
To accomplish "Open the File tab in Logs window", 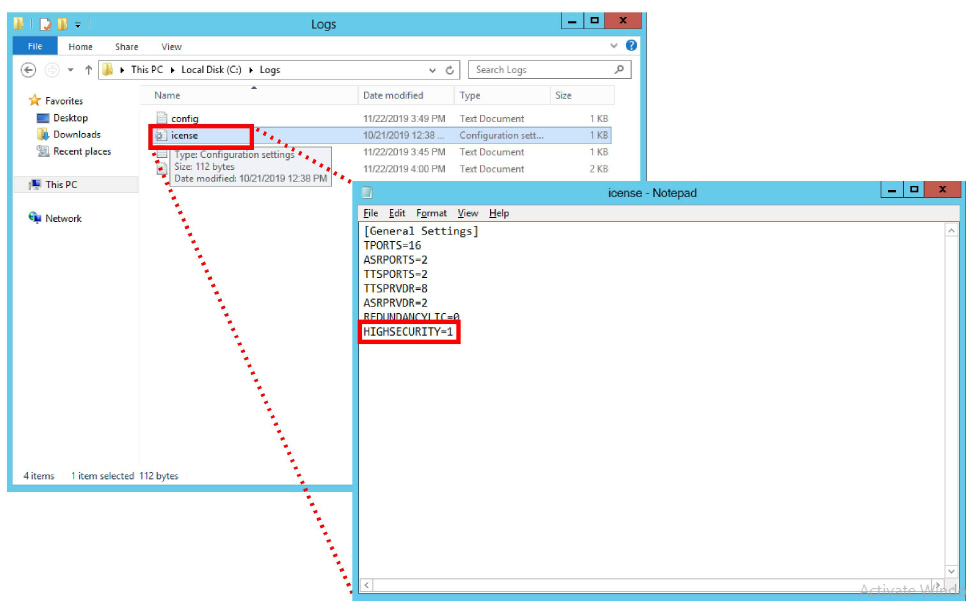I will point(35,47).
